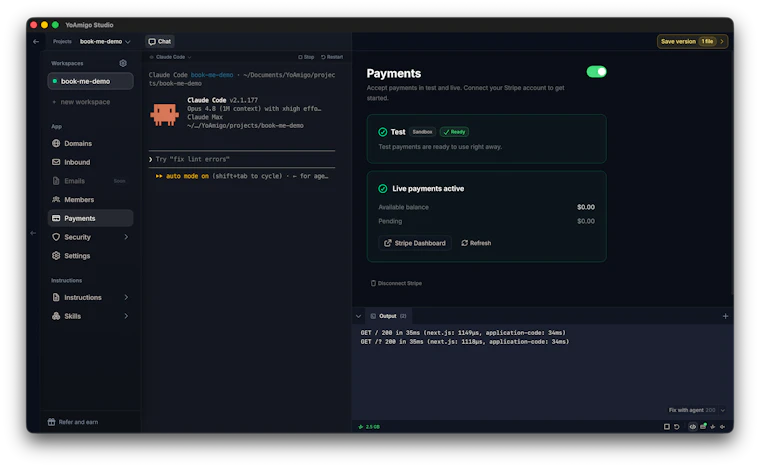
Task: Select the Output tab
Action: click(x=388, y=316)
